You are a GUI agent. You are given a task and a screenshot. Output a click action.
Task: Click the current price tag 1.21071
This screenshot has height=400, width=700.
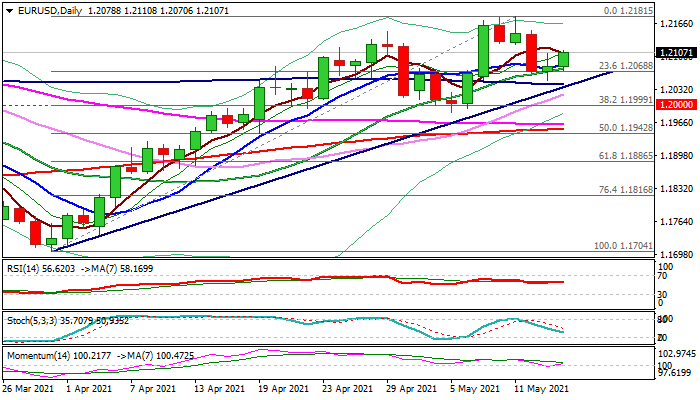click(x=676, y=52)
